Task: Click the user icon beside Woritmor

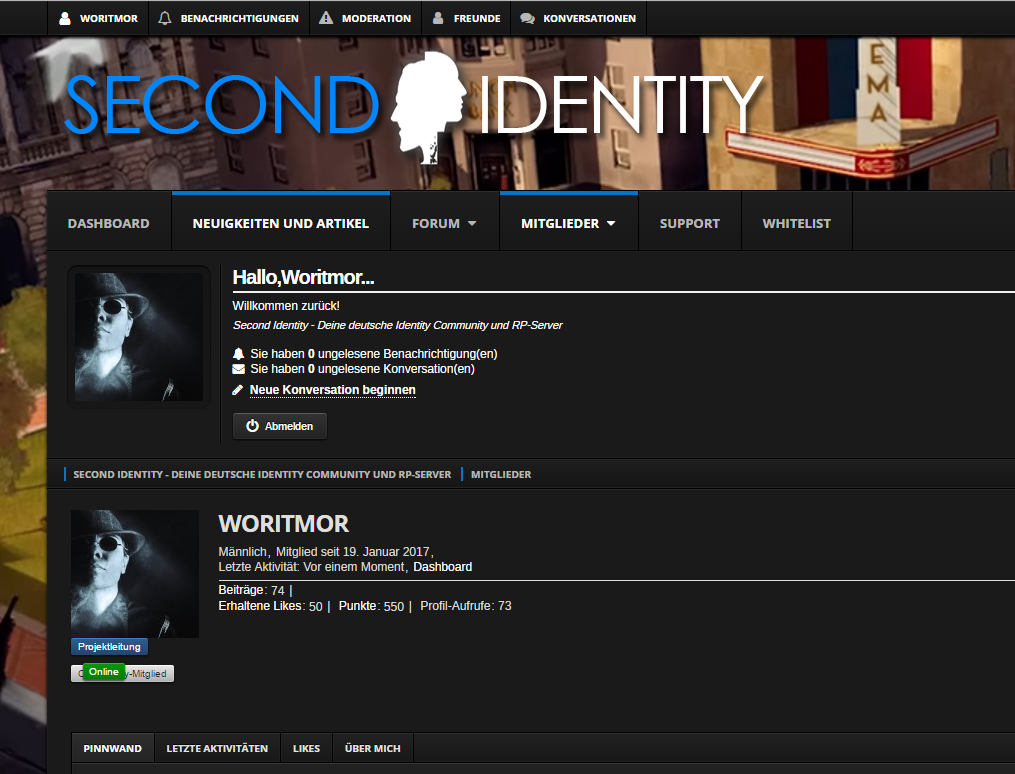Action: (65, 18)
